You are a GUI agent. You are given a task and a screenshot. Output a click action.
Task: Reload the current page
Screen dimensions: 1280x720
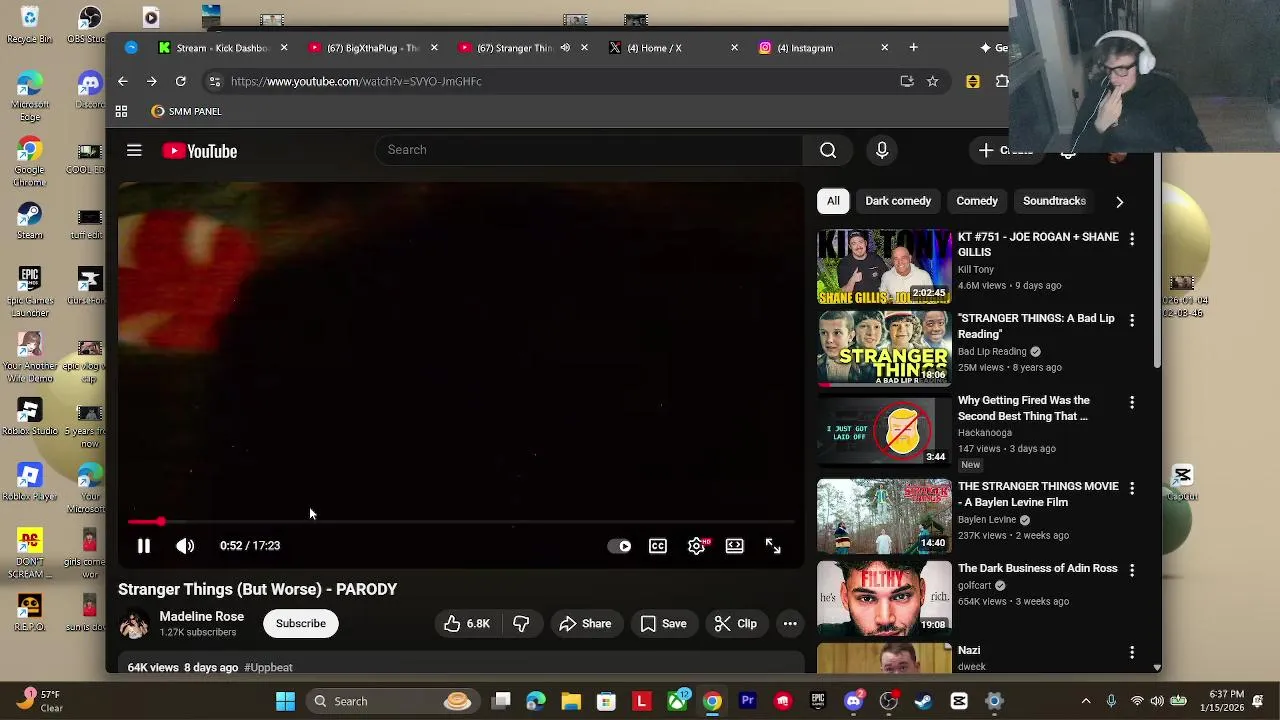point(181,81)
